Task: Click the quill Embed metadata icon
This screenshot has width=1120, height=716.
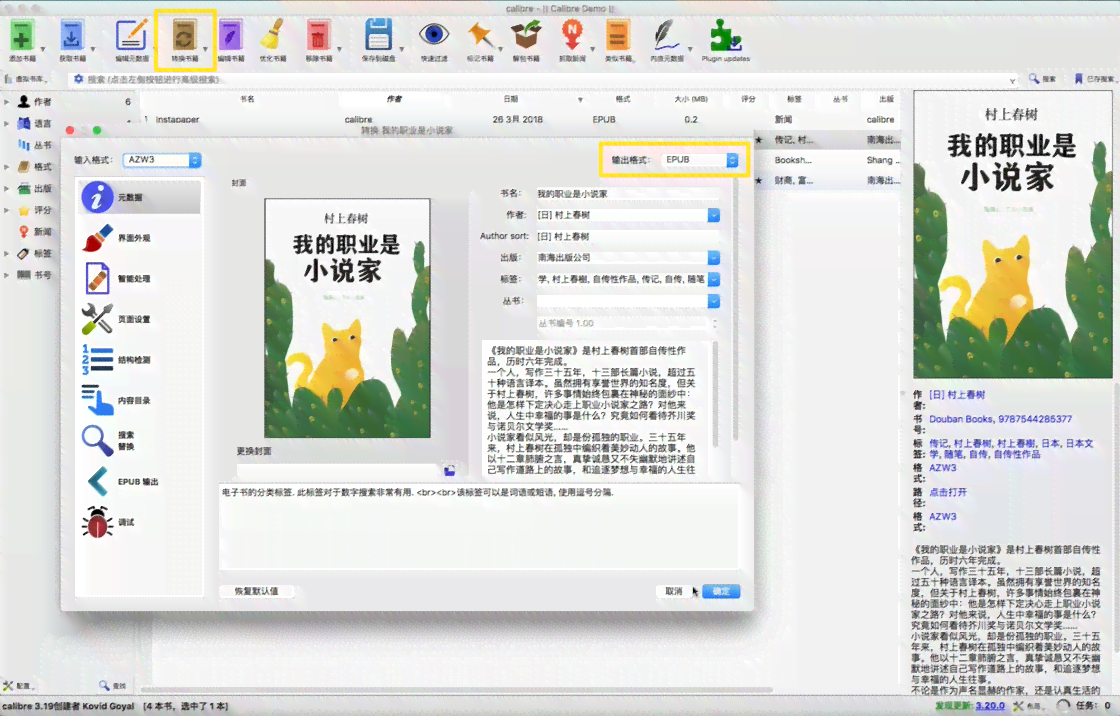Action: [666, 36]
